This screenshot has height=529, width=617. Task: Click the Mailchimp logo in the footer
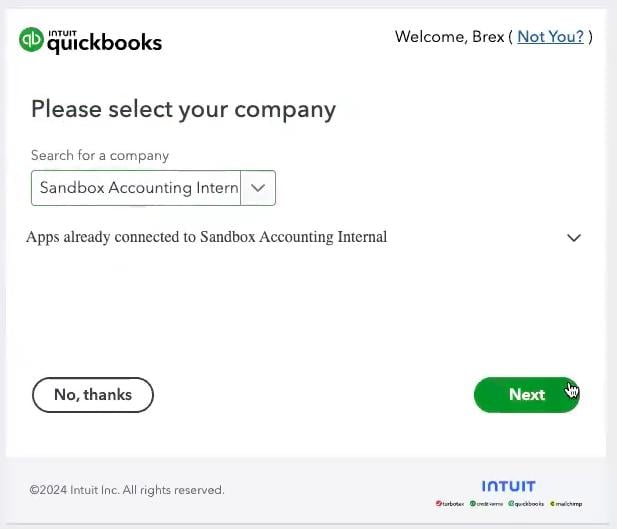565,503
